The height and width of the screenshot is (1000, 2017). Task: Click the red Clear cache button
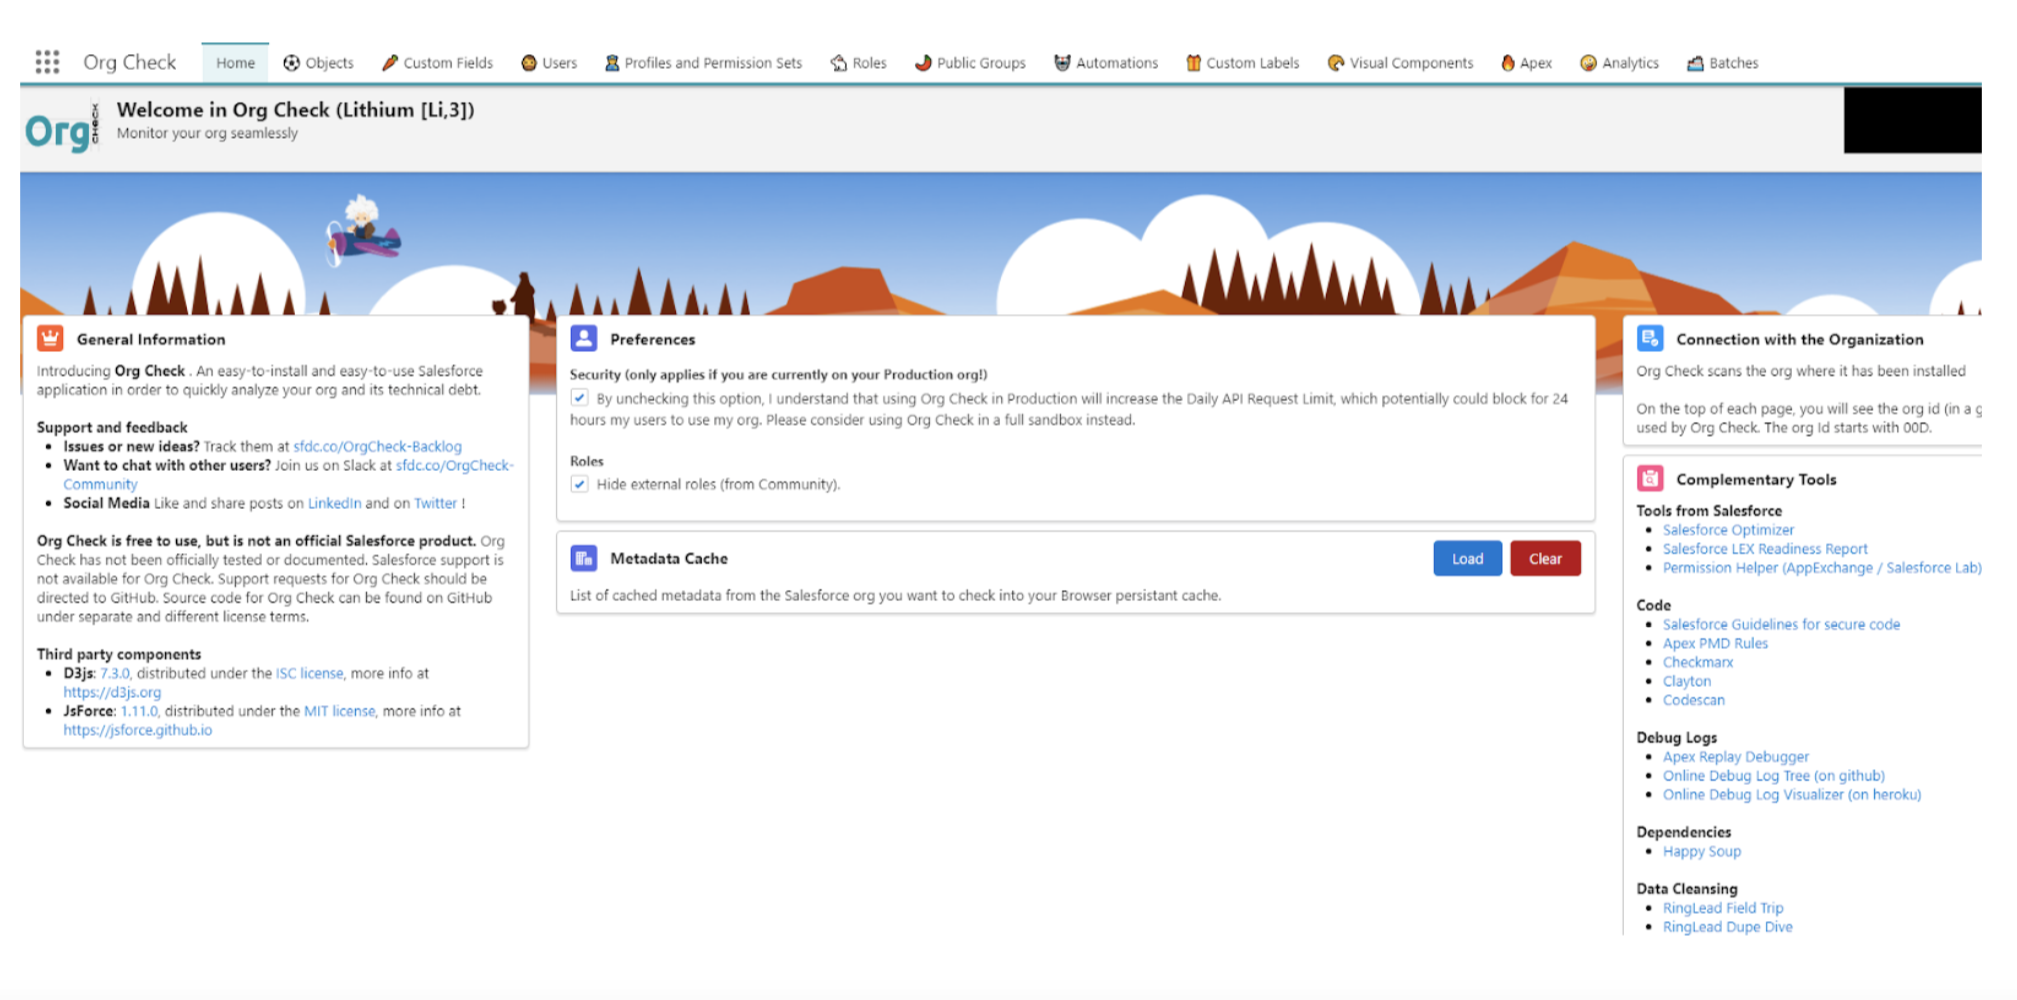click(1545, 558)
